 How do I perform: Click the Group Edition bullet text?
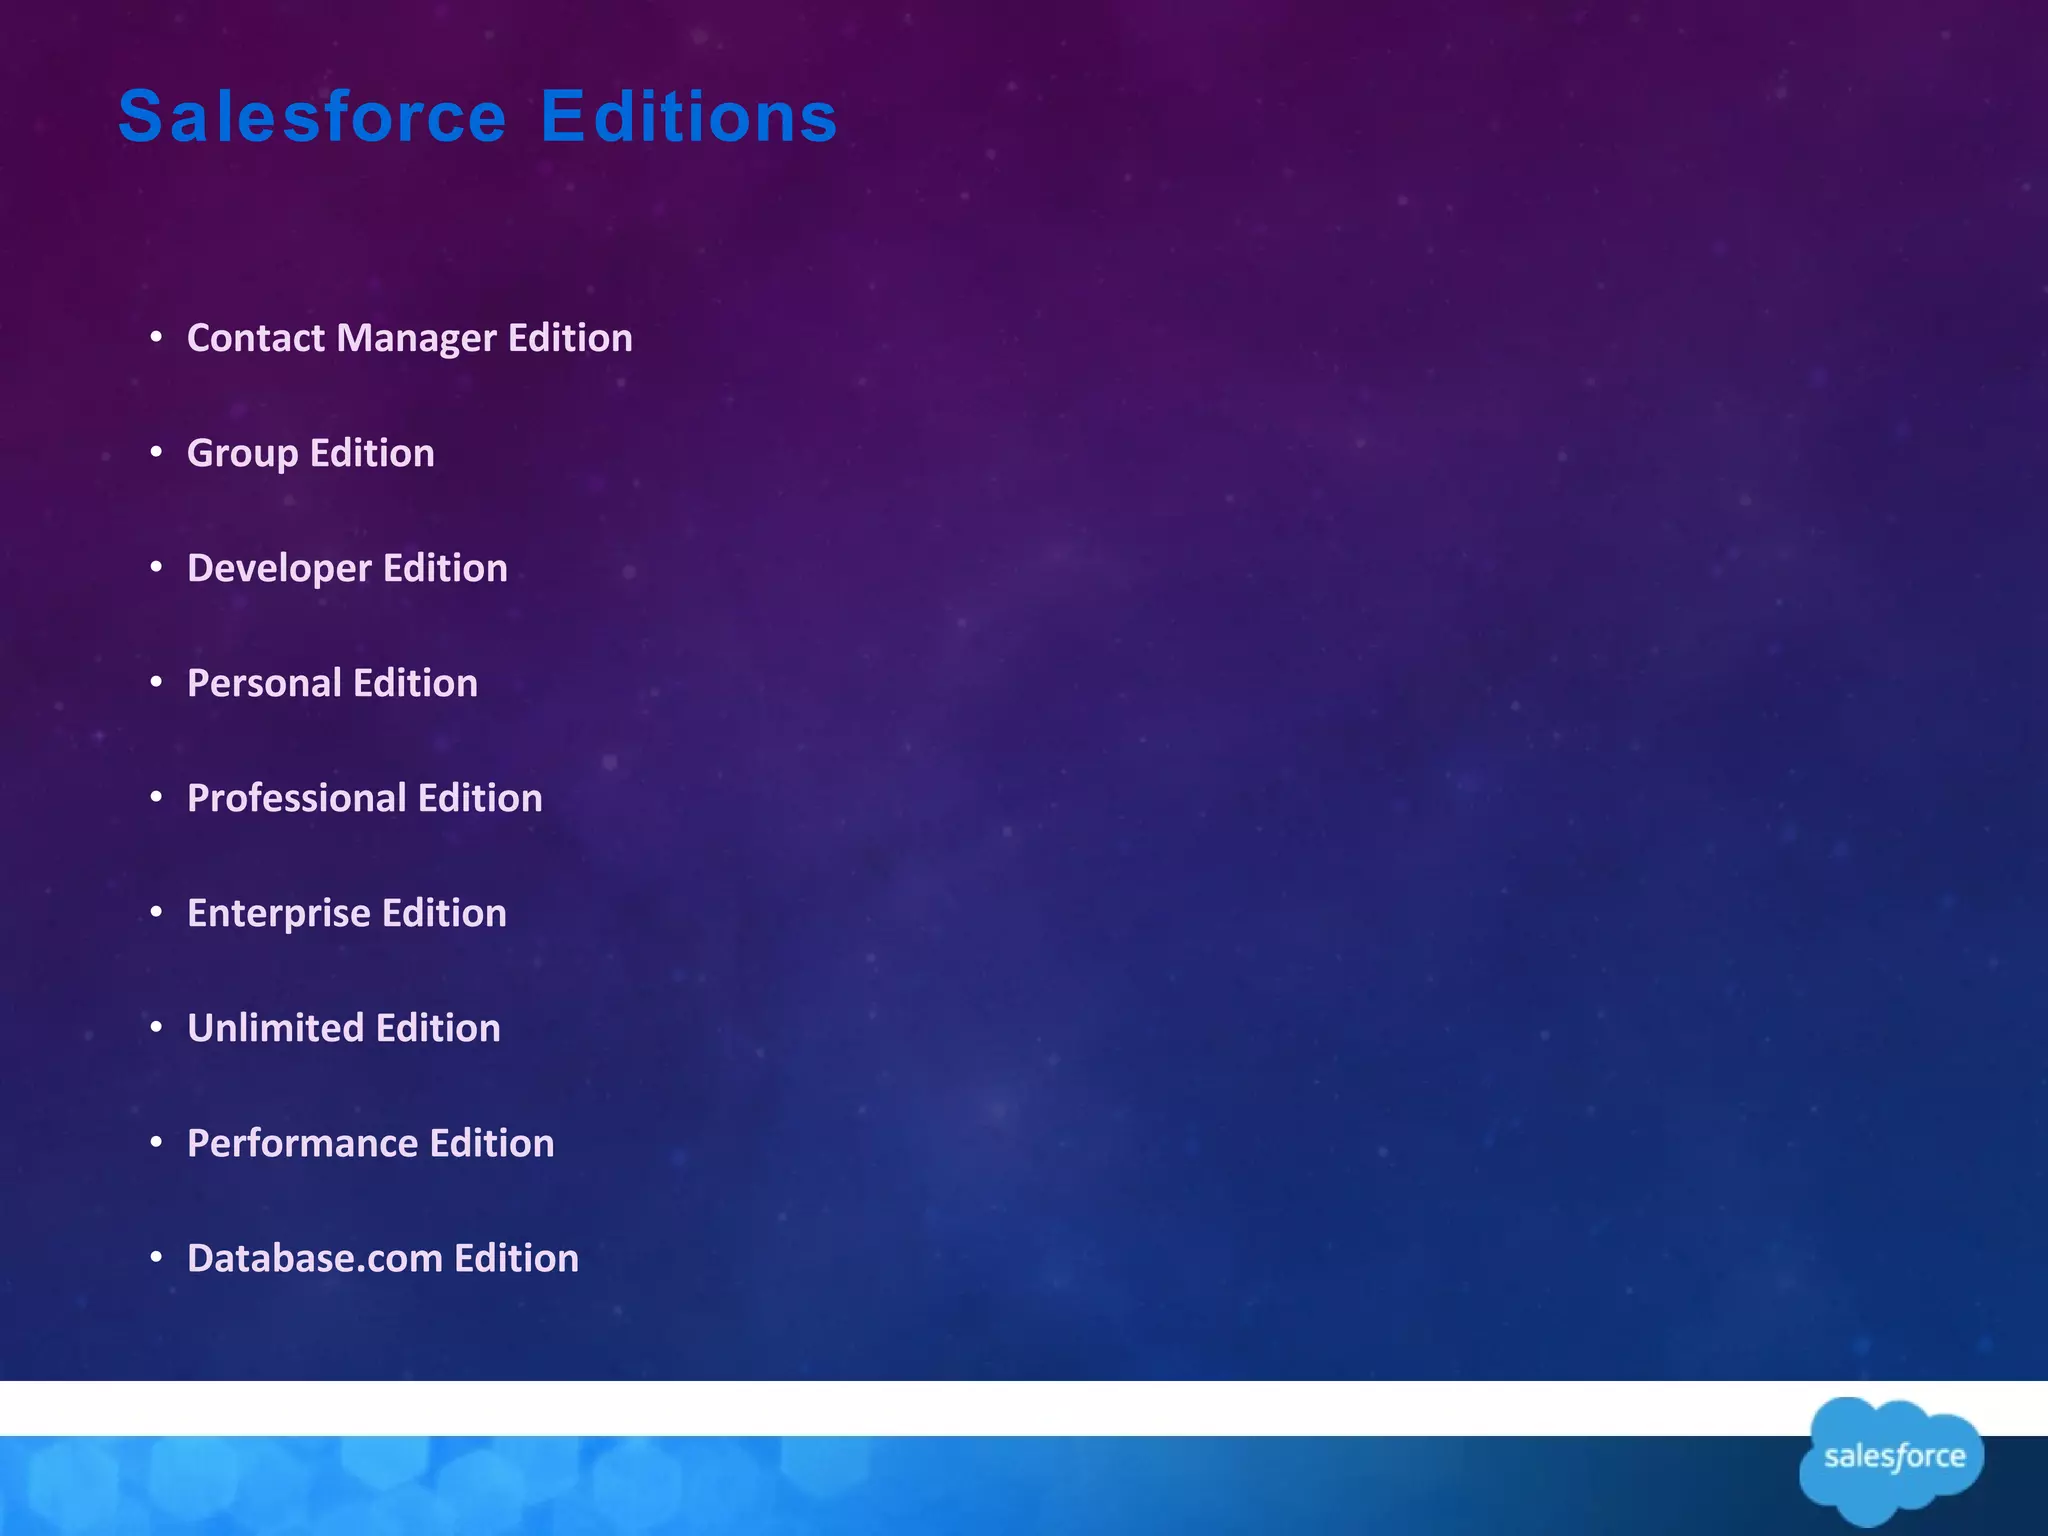[310, 453]
